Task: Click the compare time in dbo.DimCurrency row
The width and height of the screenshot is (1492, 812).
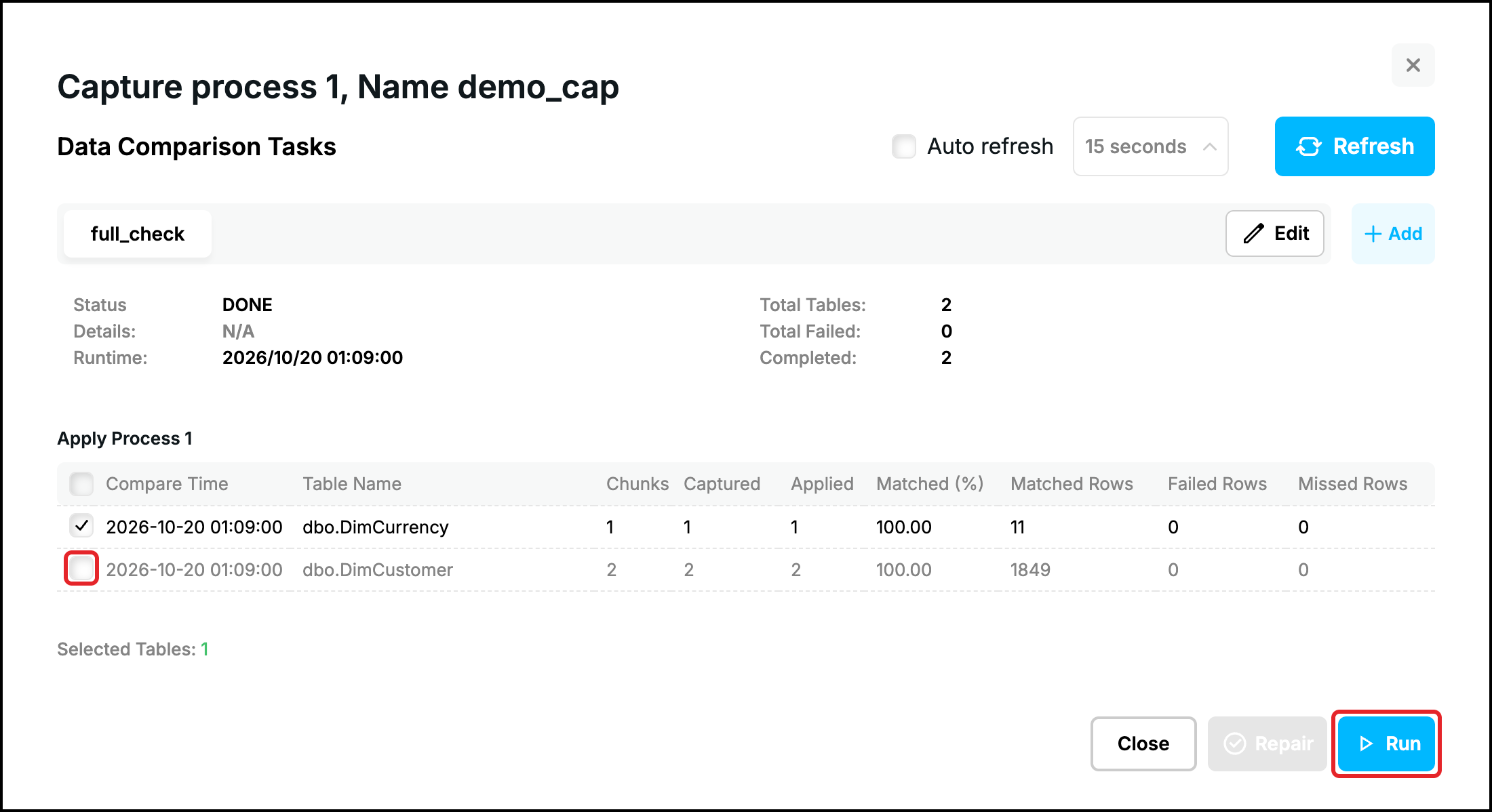Action: pyautogui.click(x=194, y=527)
